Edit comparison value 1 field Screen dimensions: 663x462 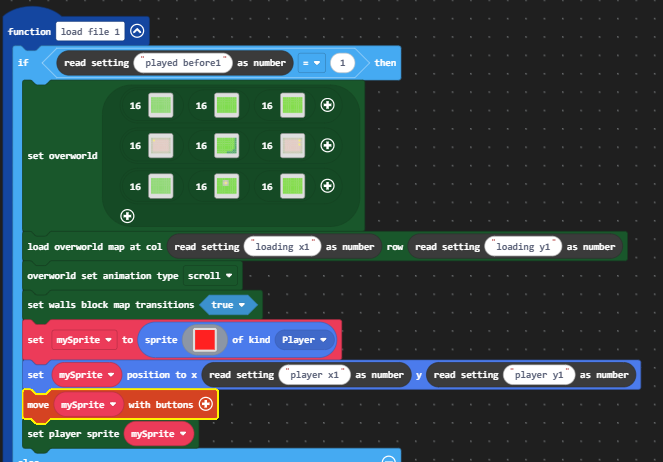[x=342, y=63]
